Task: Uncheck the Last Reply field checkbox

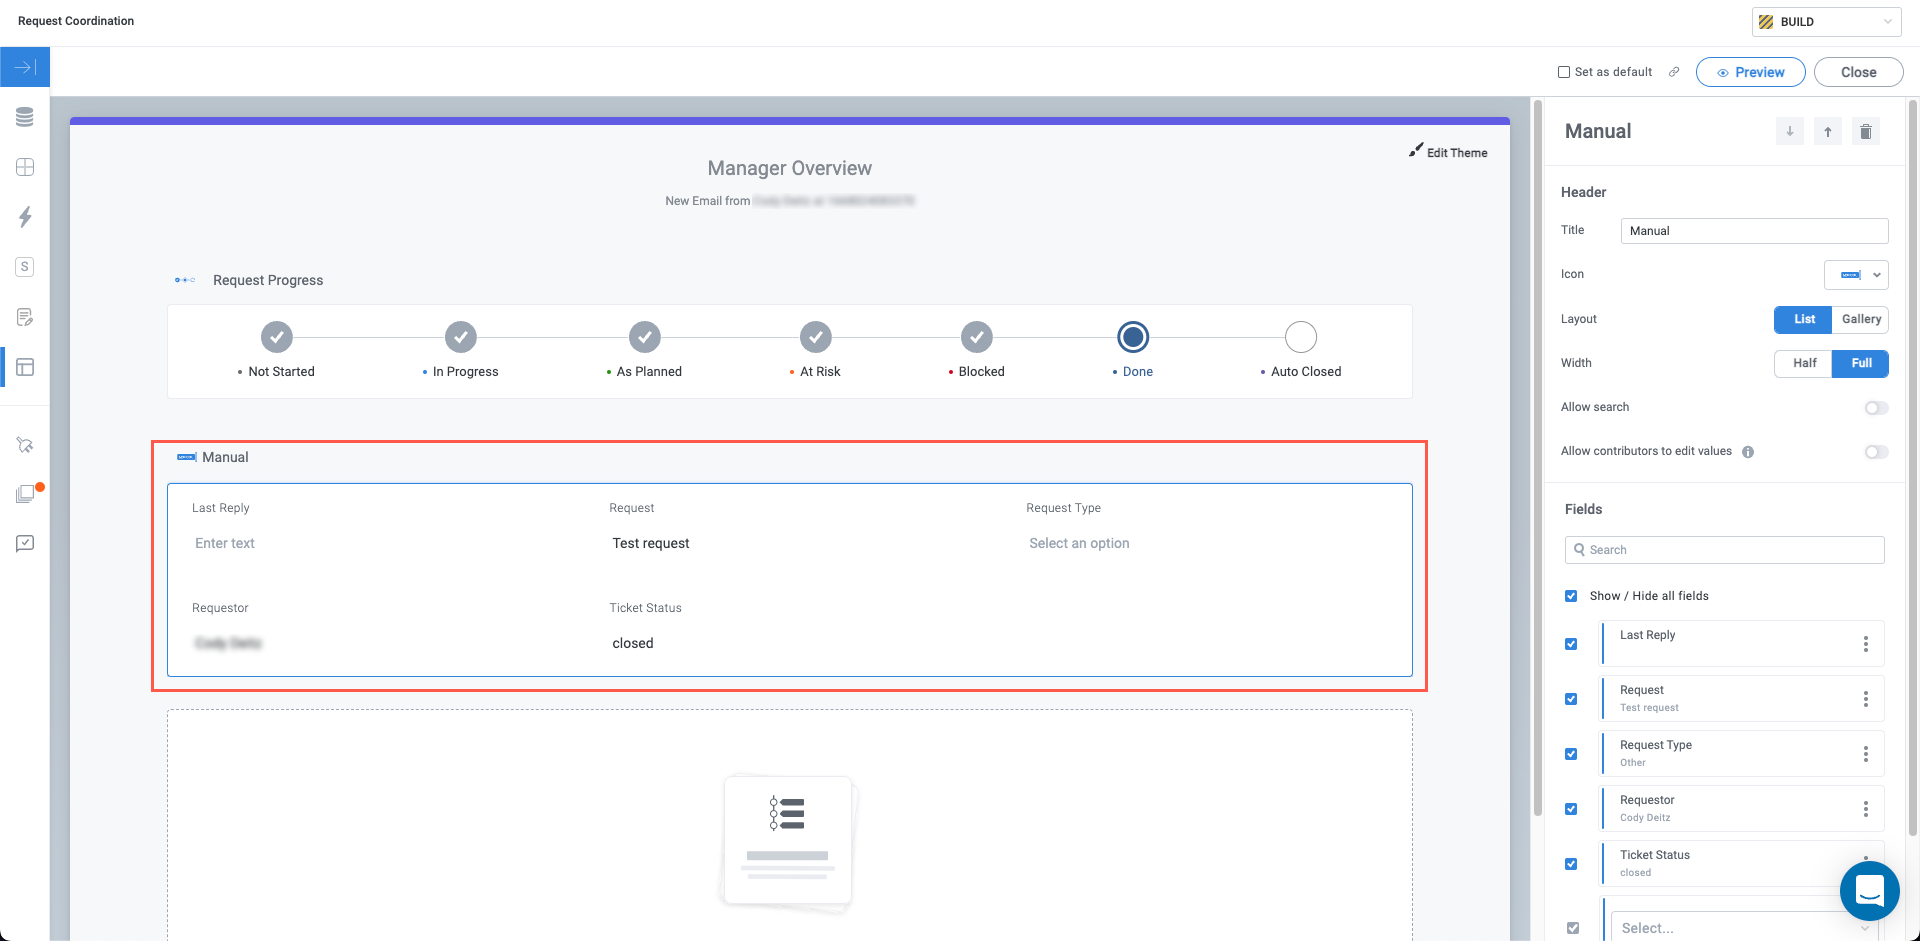Action: 1571,644
